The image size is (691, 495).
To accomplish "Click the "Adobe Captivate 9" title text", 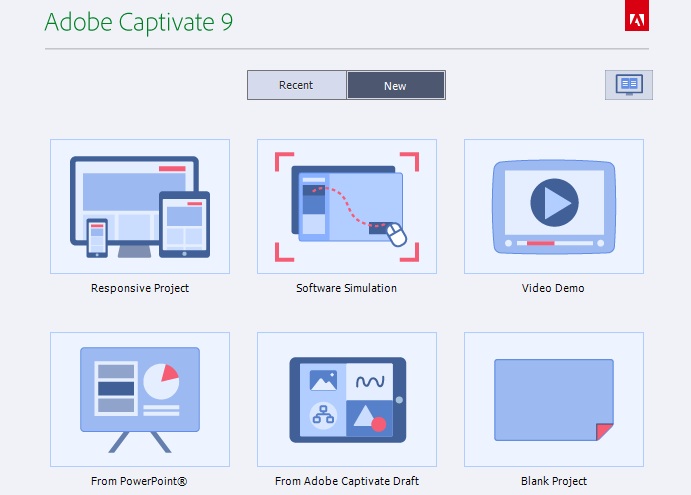I will pyautogui.click(x=141, y=21).
